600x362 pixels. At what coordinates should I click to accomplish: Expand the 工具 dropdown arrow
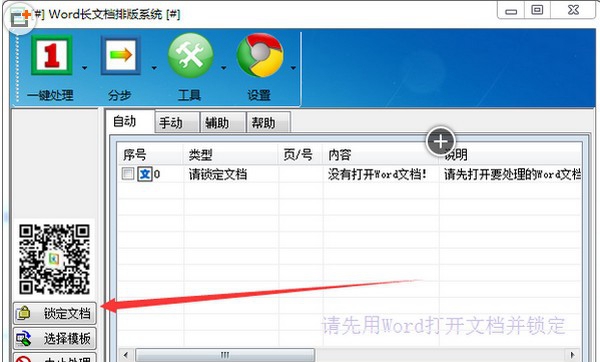[x=223, y=68]
